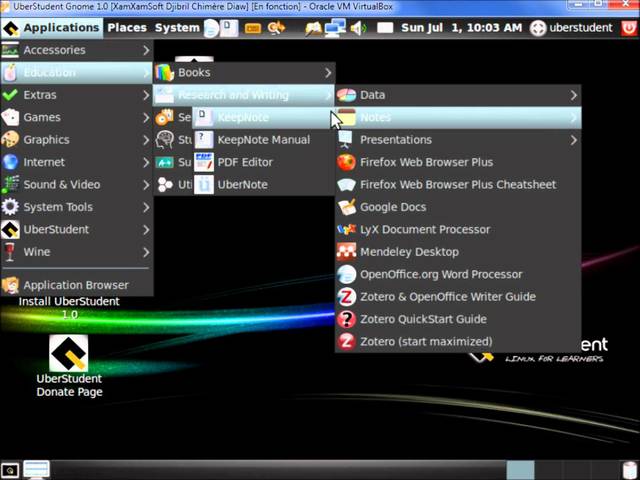Launch UberNote

(264, 184)
